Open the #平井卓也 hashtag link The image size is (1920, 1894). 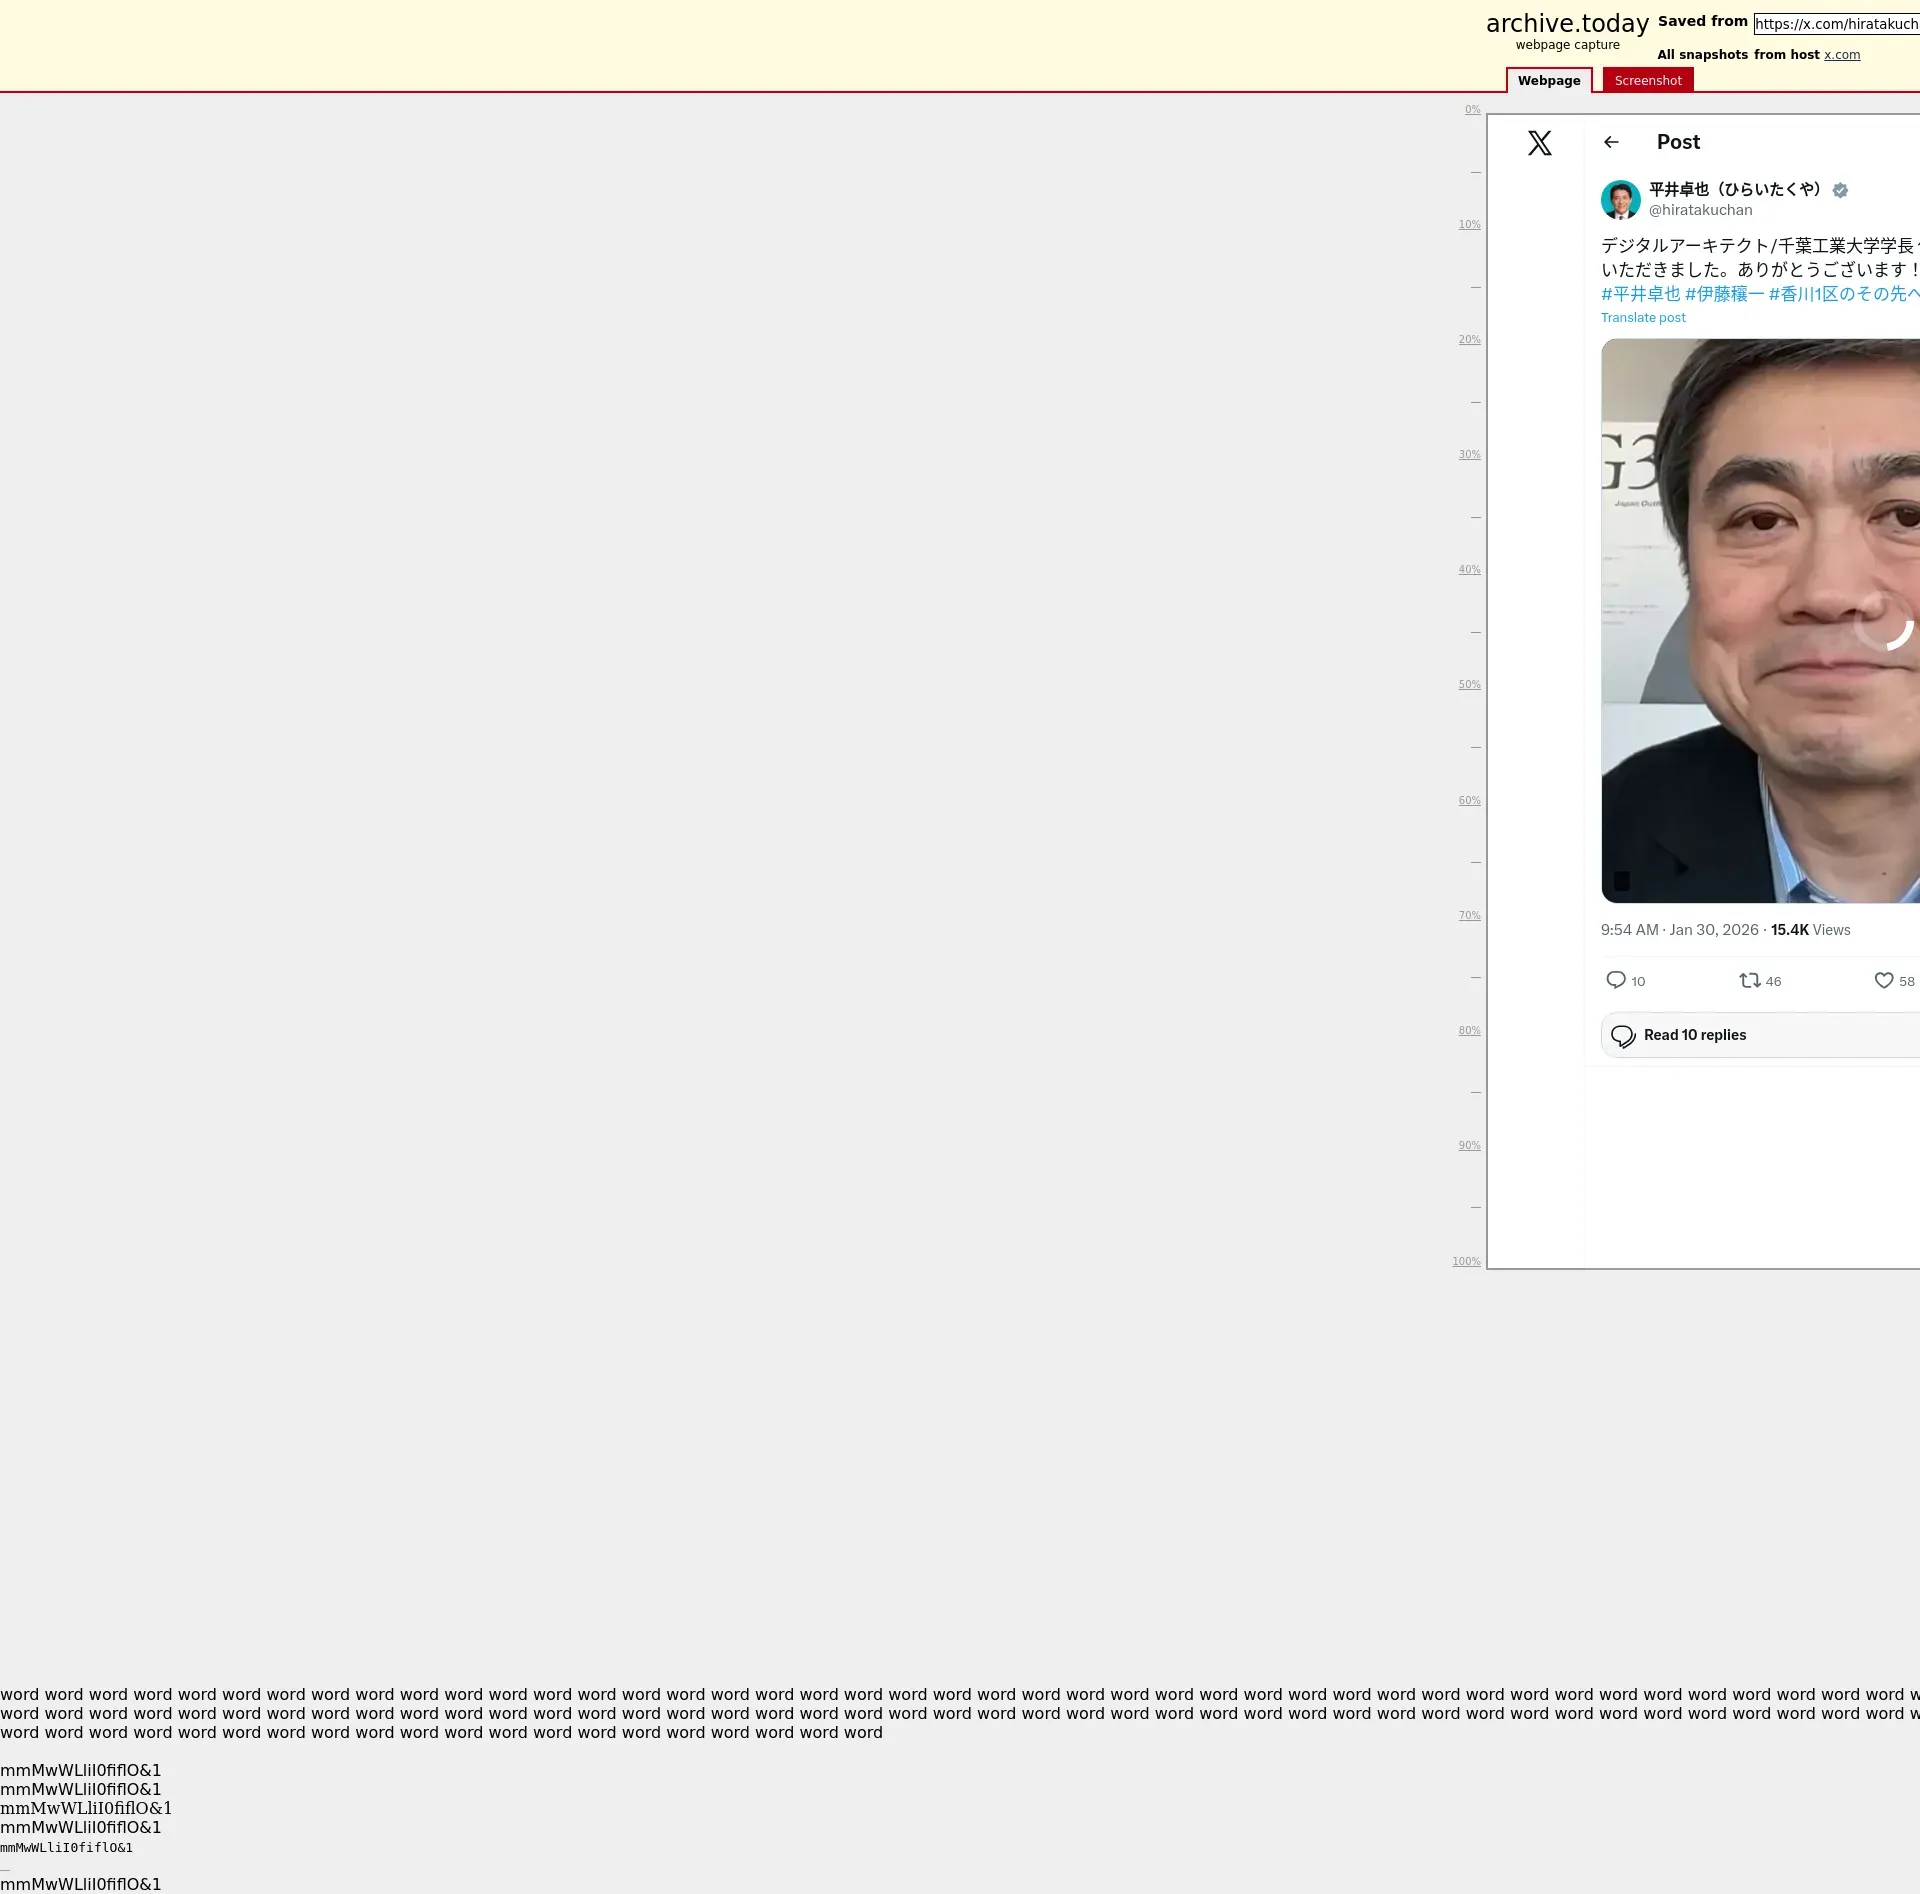pyautogui.click(x=1640, y=294)
